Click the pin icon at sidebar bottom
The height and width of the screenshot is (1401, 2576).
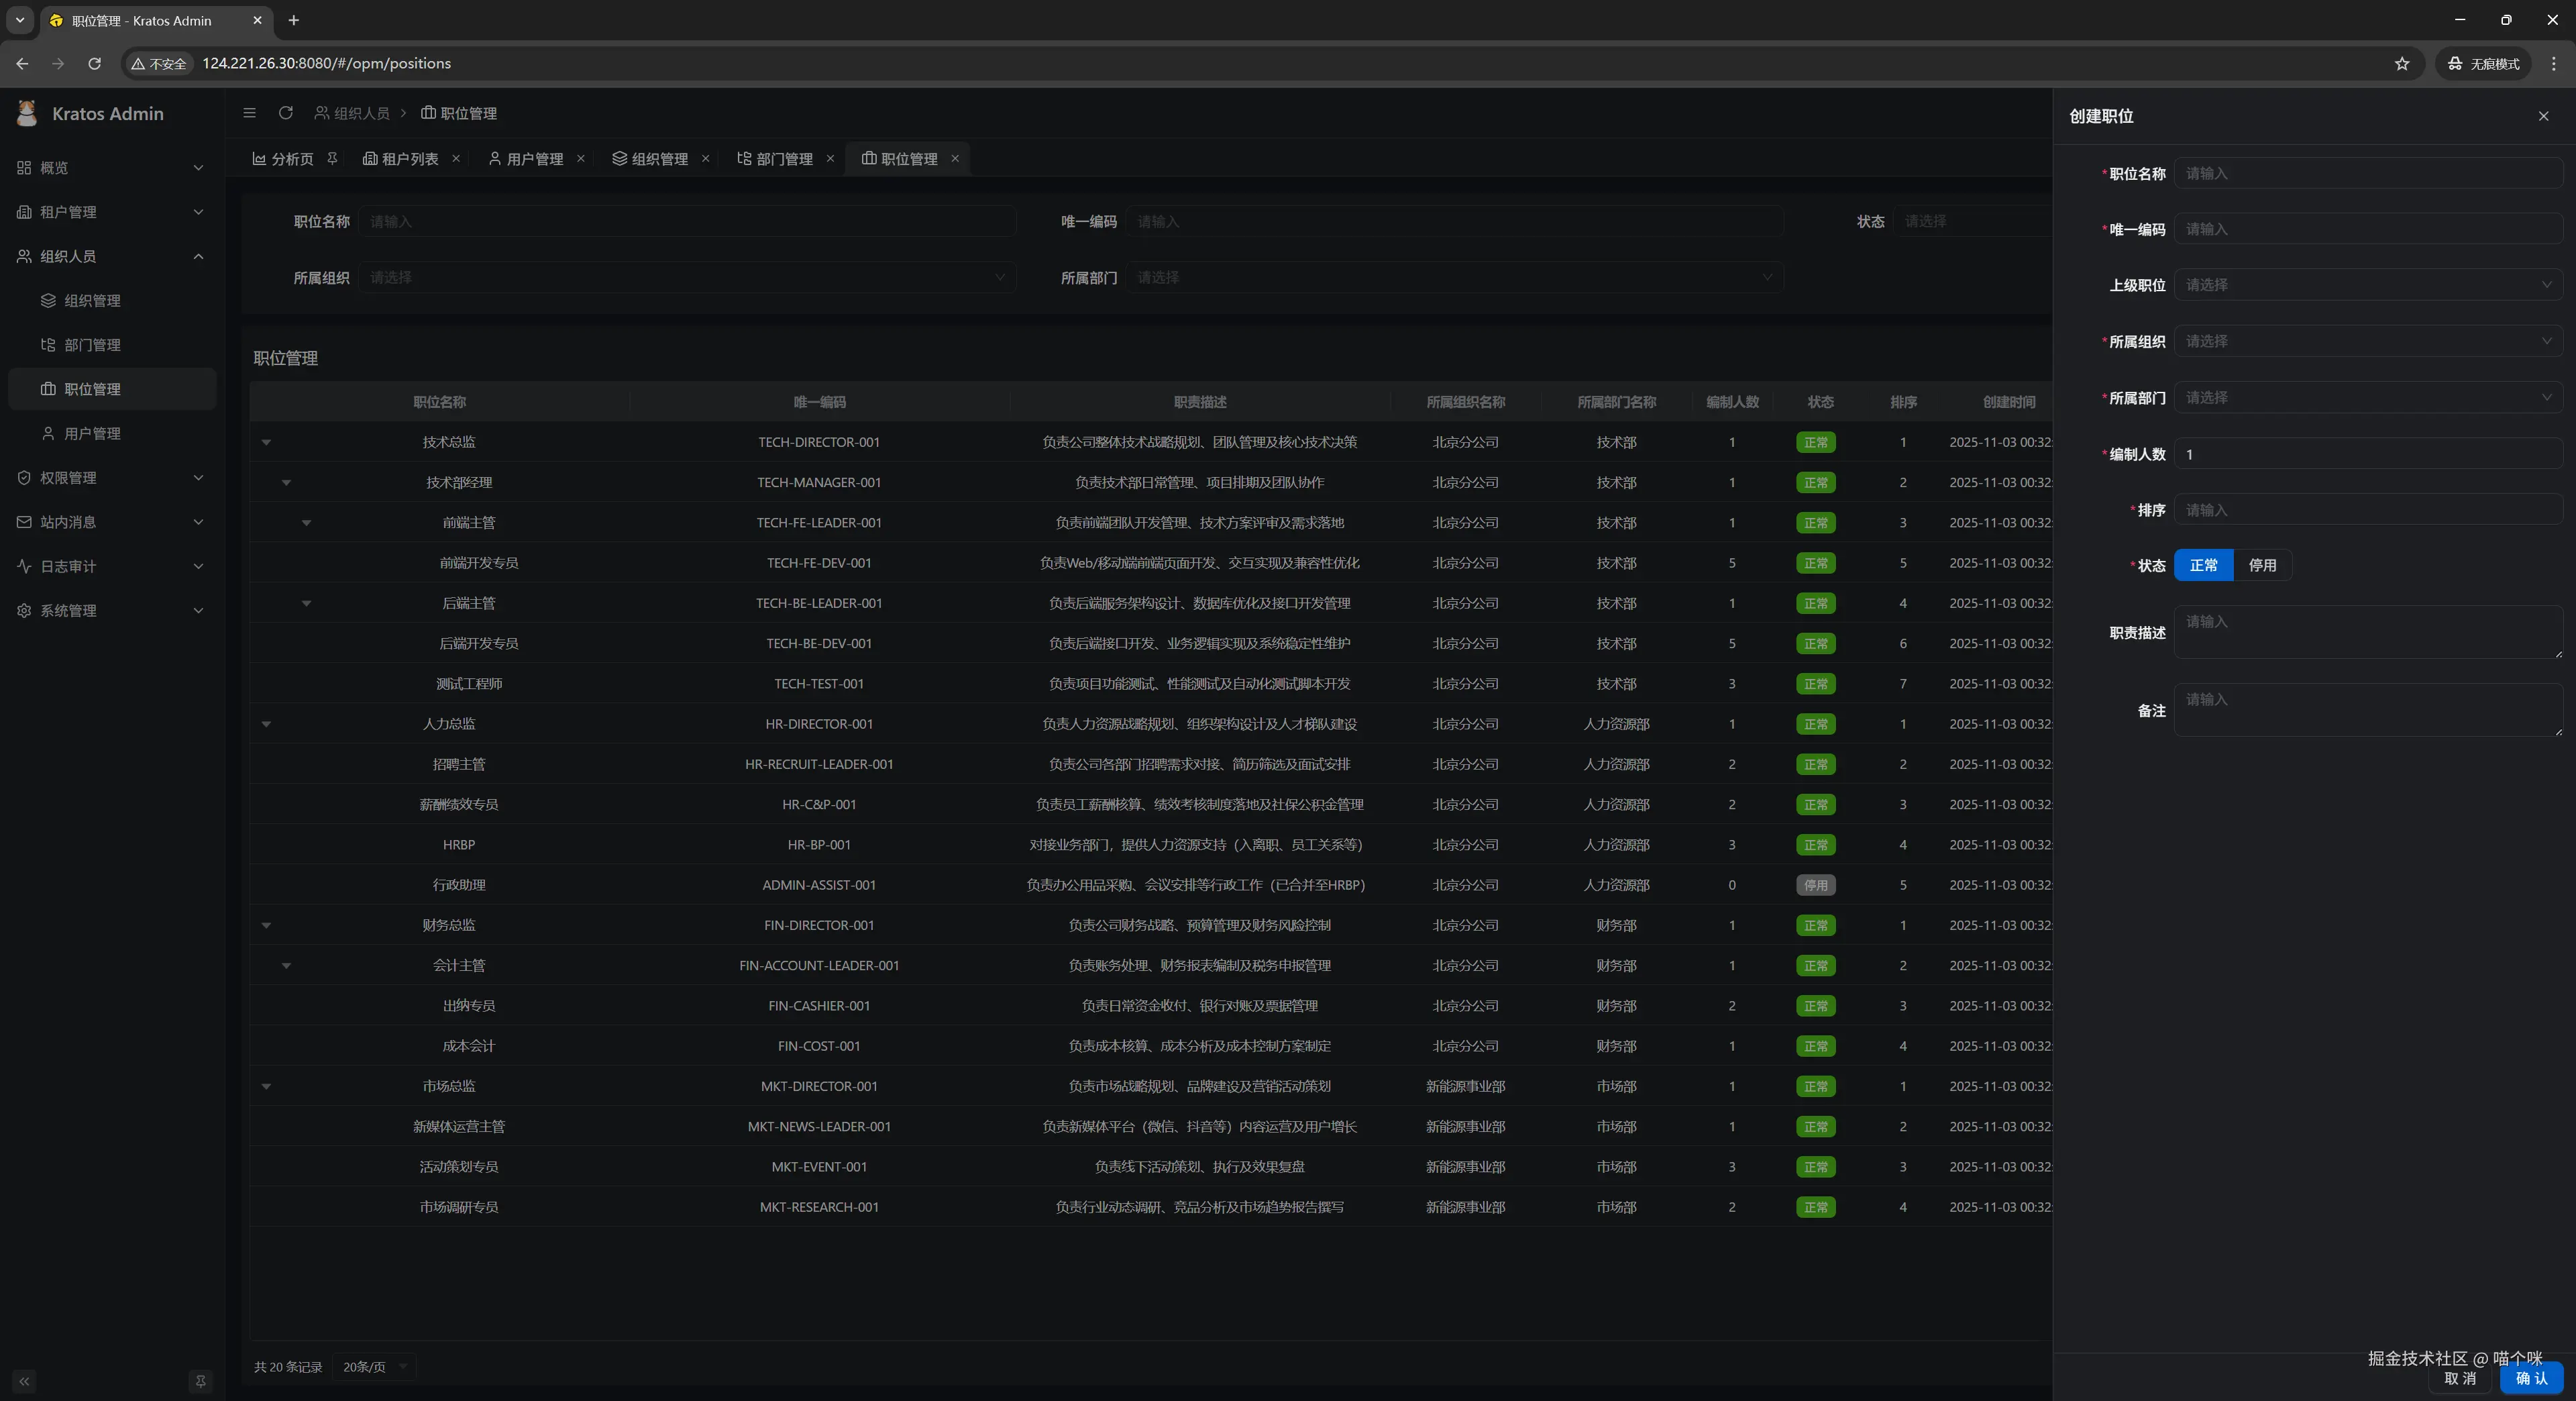[x=200, y=1381]
